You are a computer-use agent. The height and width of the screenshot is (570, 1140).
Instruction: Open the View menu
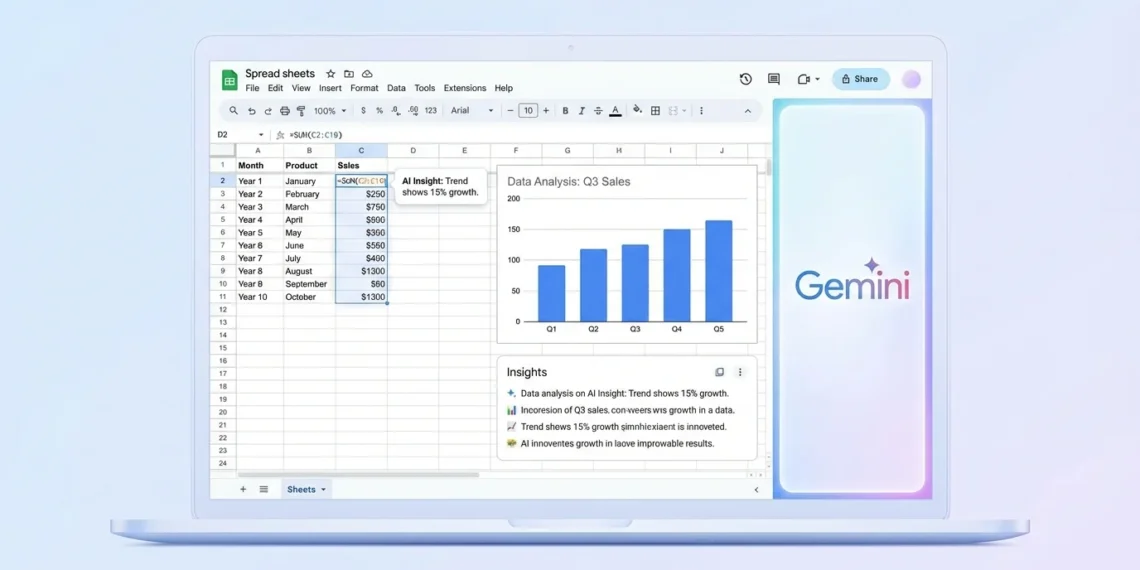(x=301, y=88)
